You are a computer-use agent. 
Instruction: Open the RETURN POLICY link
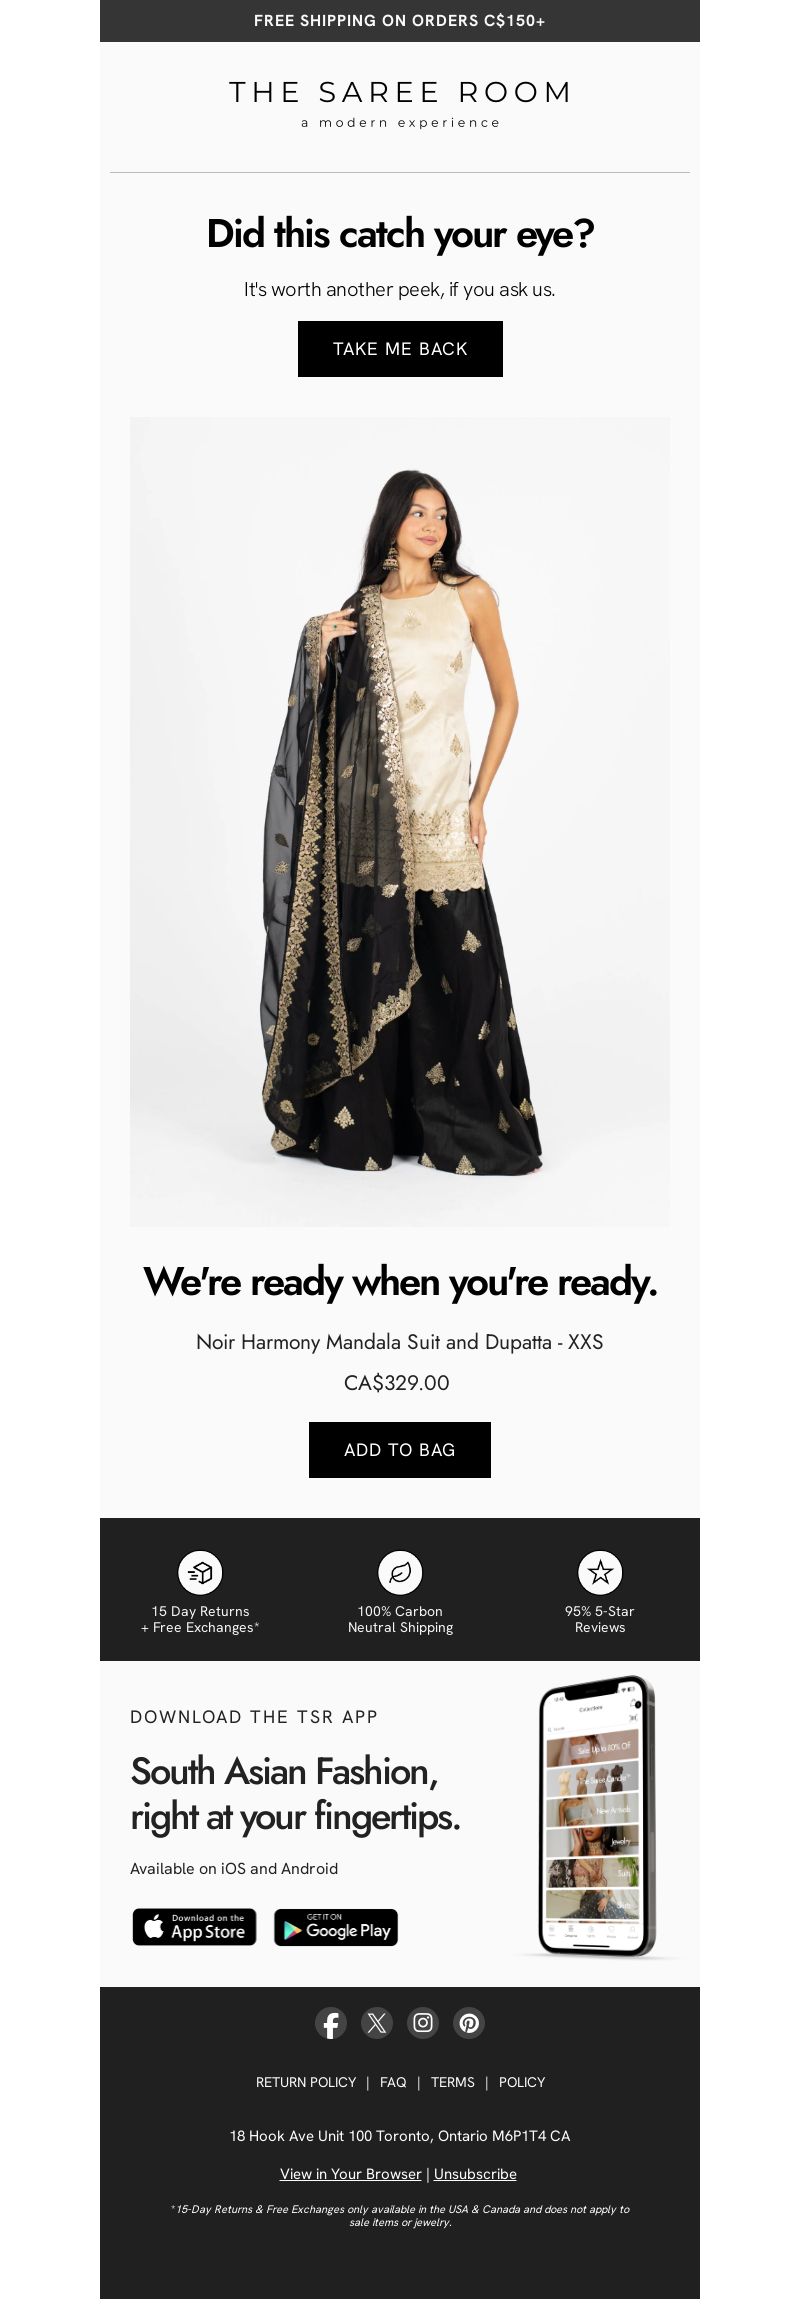(x=306, y=2082)
